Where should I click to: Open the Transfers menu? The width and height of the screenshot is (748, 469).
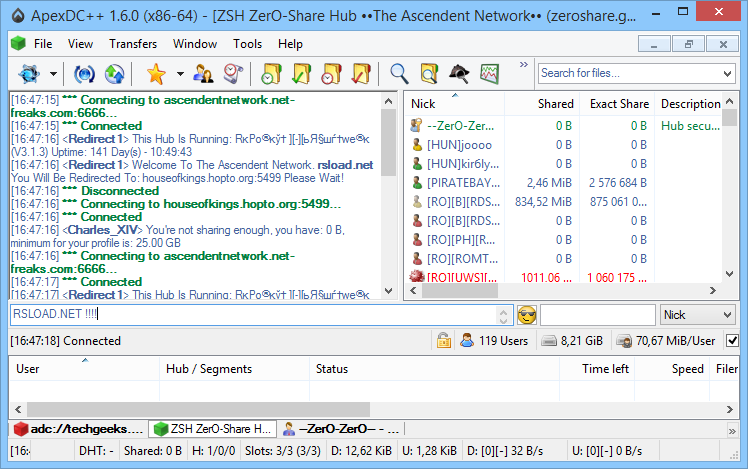pyautogui.click(x=133, y=44)
